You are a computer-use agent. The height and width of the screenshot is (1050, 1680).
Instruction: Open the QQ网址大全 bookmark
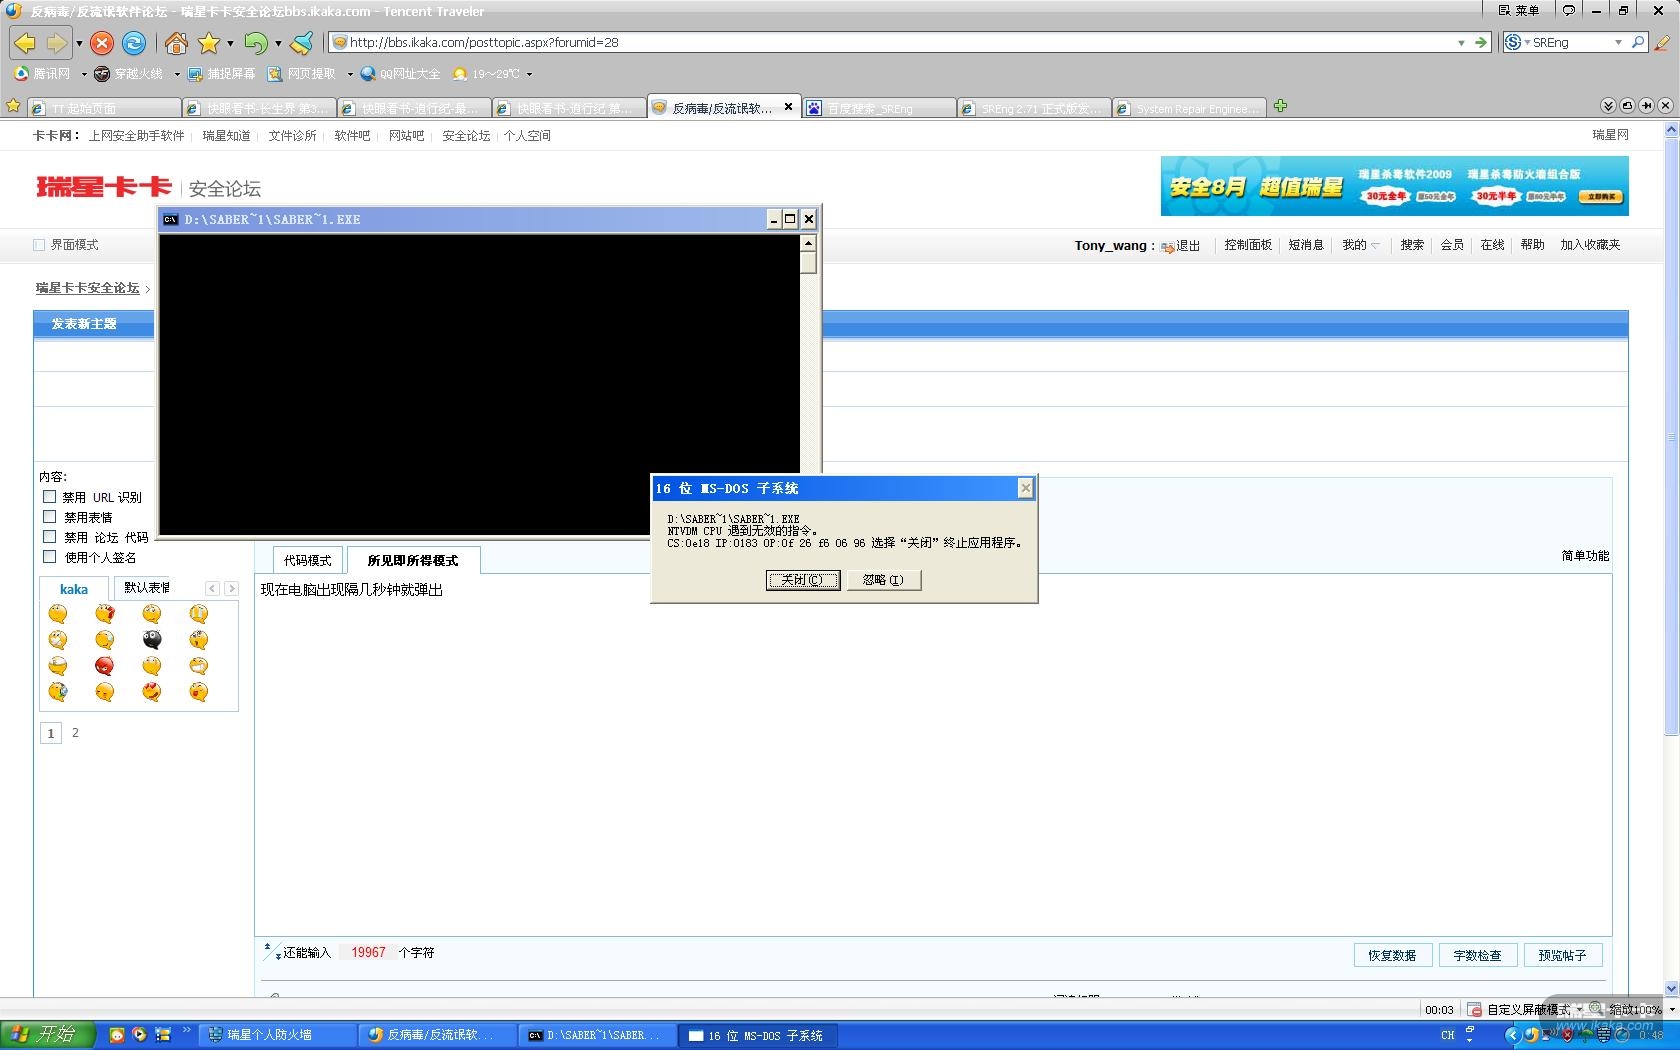pos(400,74)
